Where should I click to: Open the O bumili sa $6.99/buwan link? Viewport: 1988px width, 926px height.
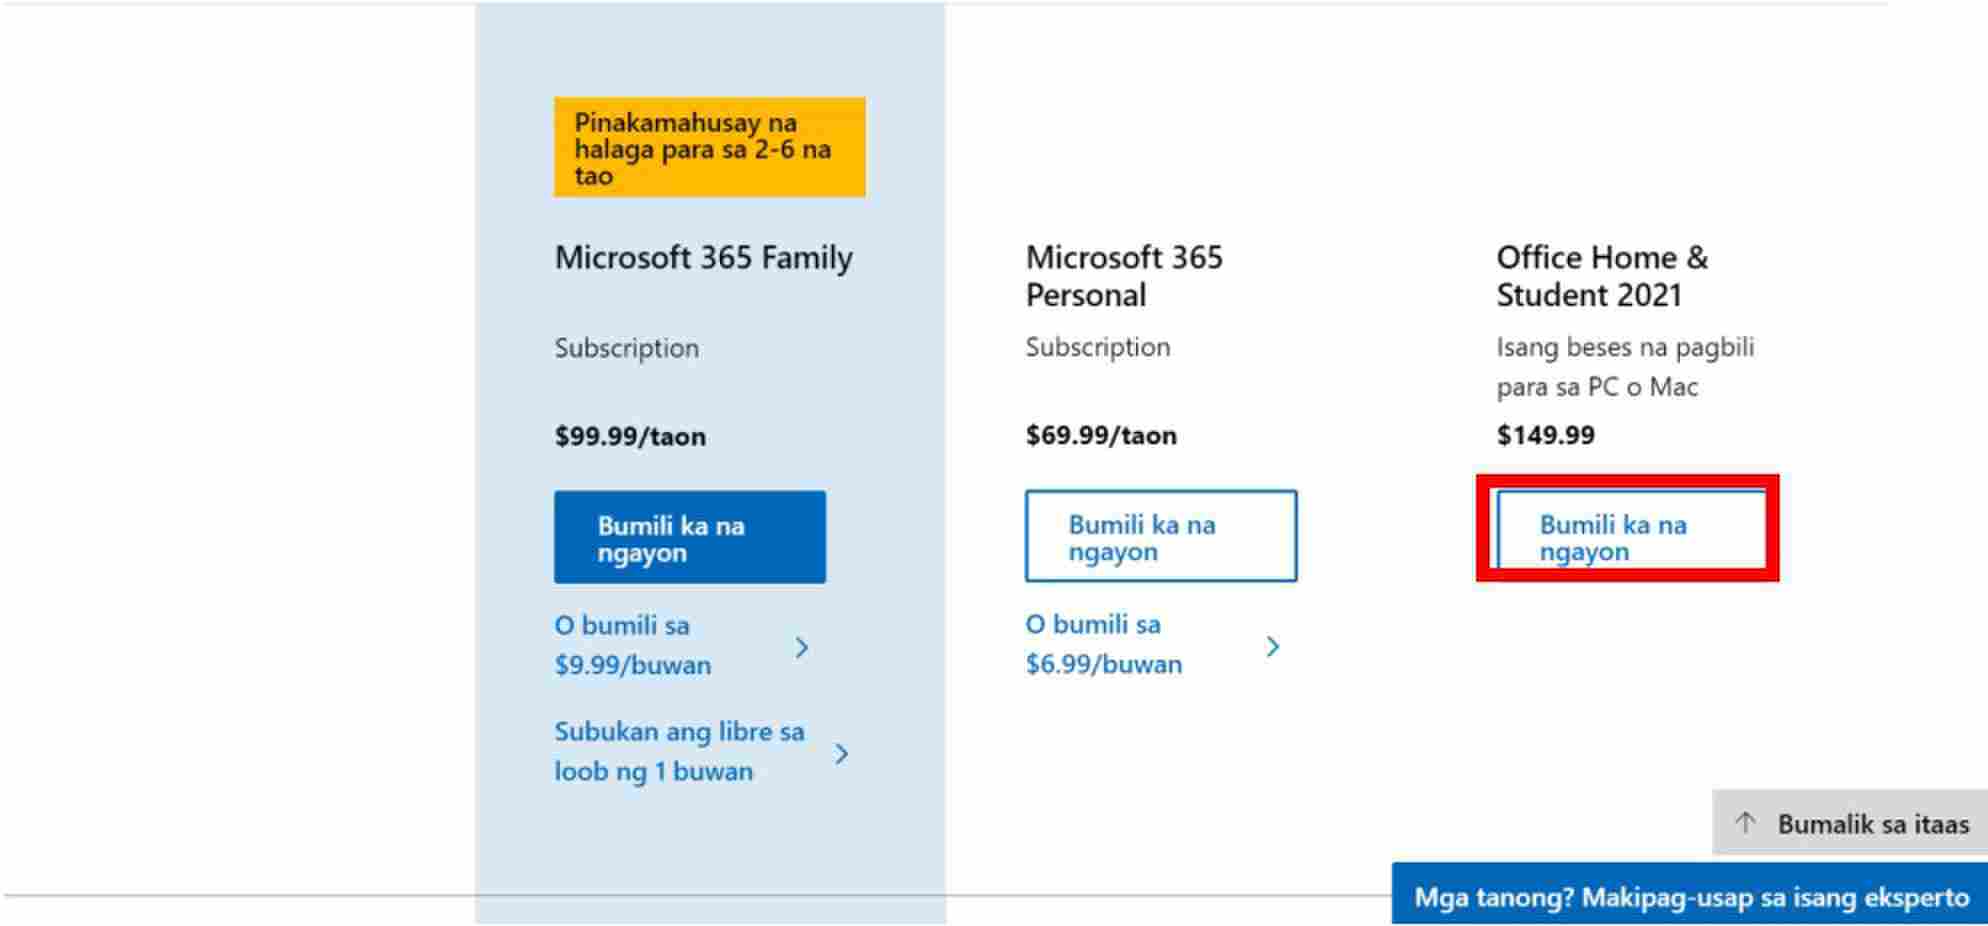click(1103, 644)
